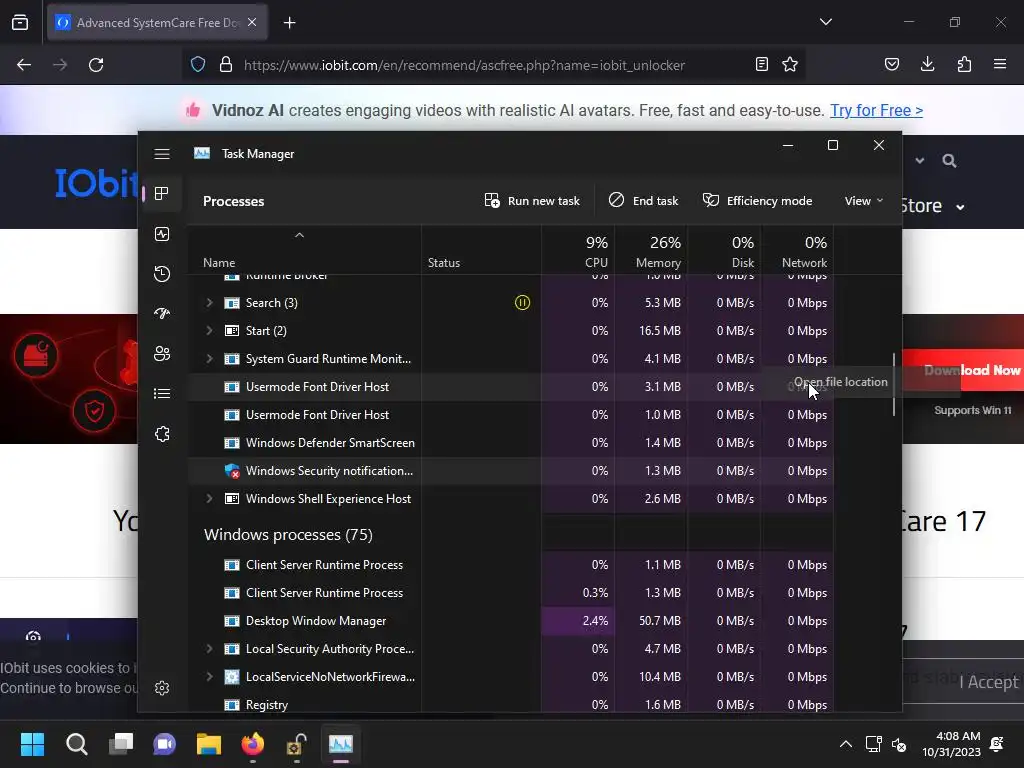The height and width of the screenshot is (768, 1024).
Task: Open Task Manager hamburger navigation menu
Action: (162, 154)
